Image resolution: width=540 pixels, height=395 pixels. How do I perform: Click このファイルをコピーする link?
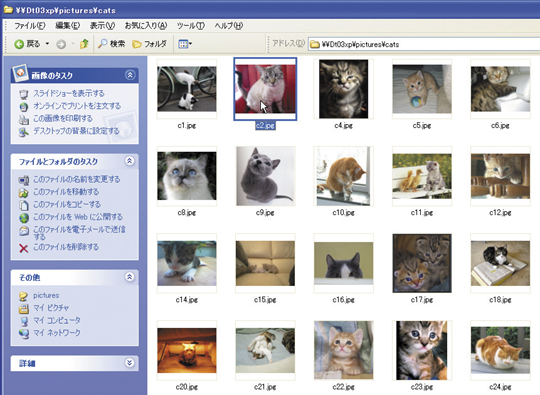67,205
